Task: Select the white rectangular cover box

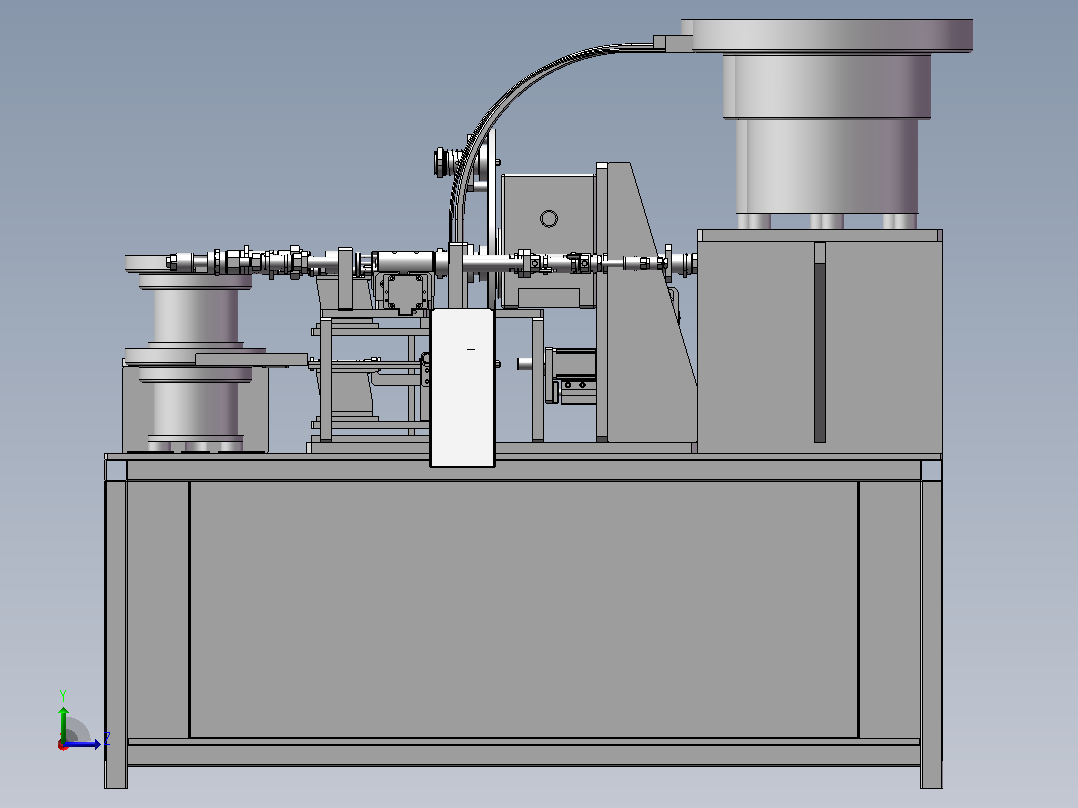Action: (x=462, y=388)
